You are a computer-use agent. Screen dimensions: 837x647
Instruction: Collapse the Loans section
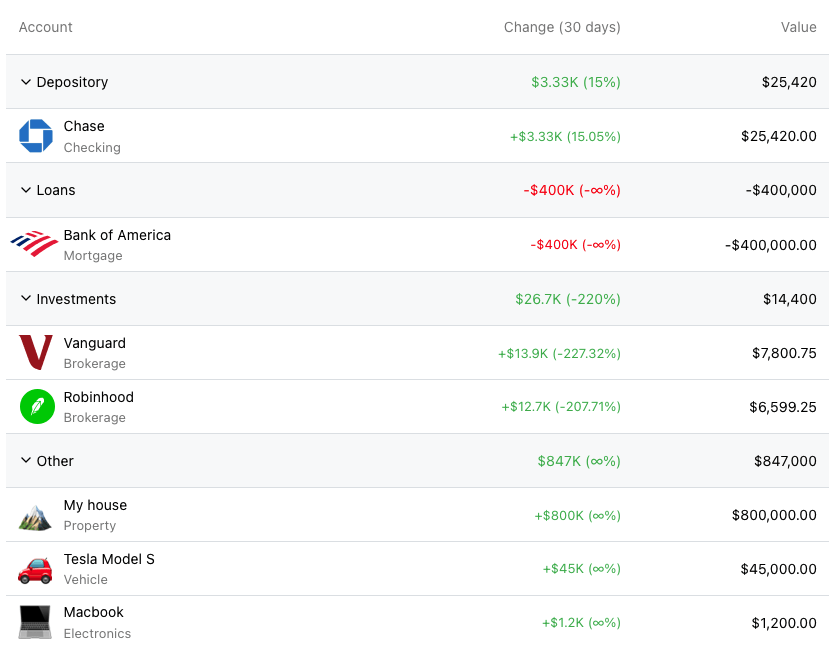pos(25,190)
